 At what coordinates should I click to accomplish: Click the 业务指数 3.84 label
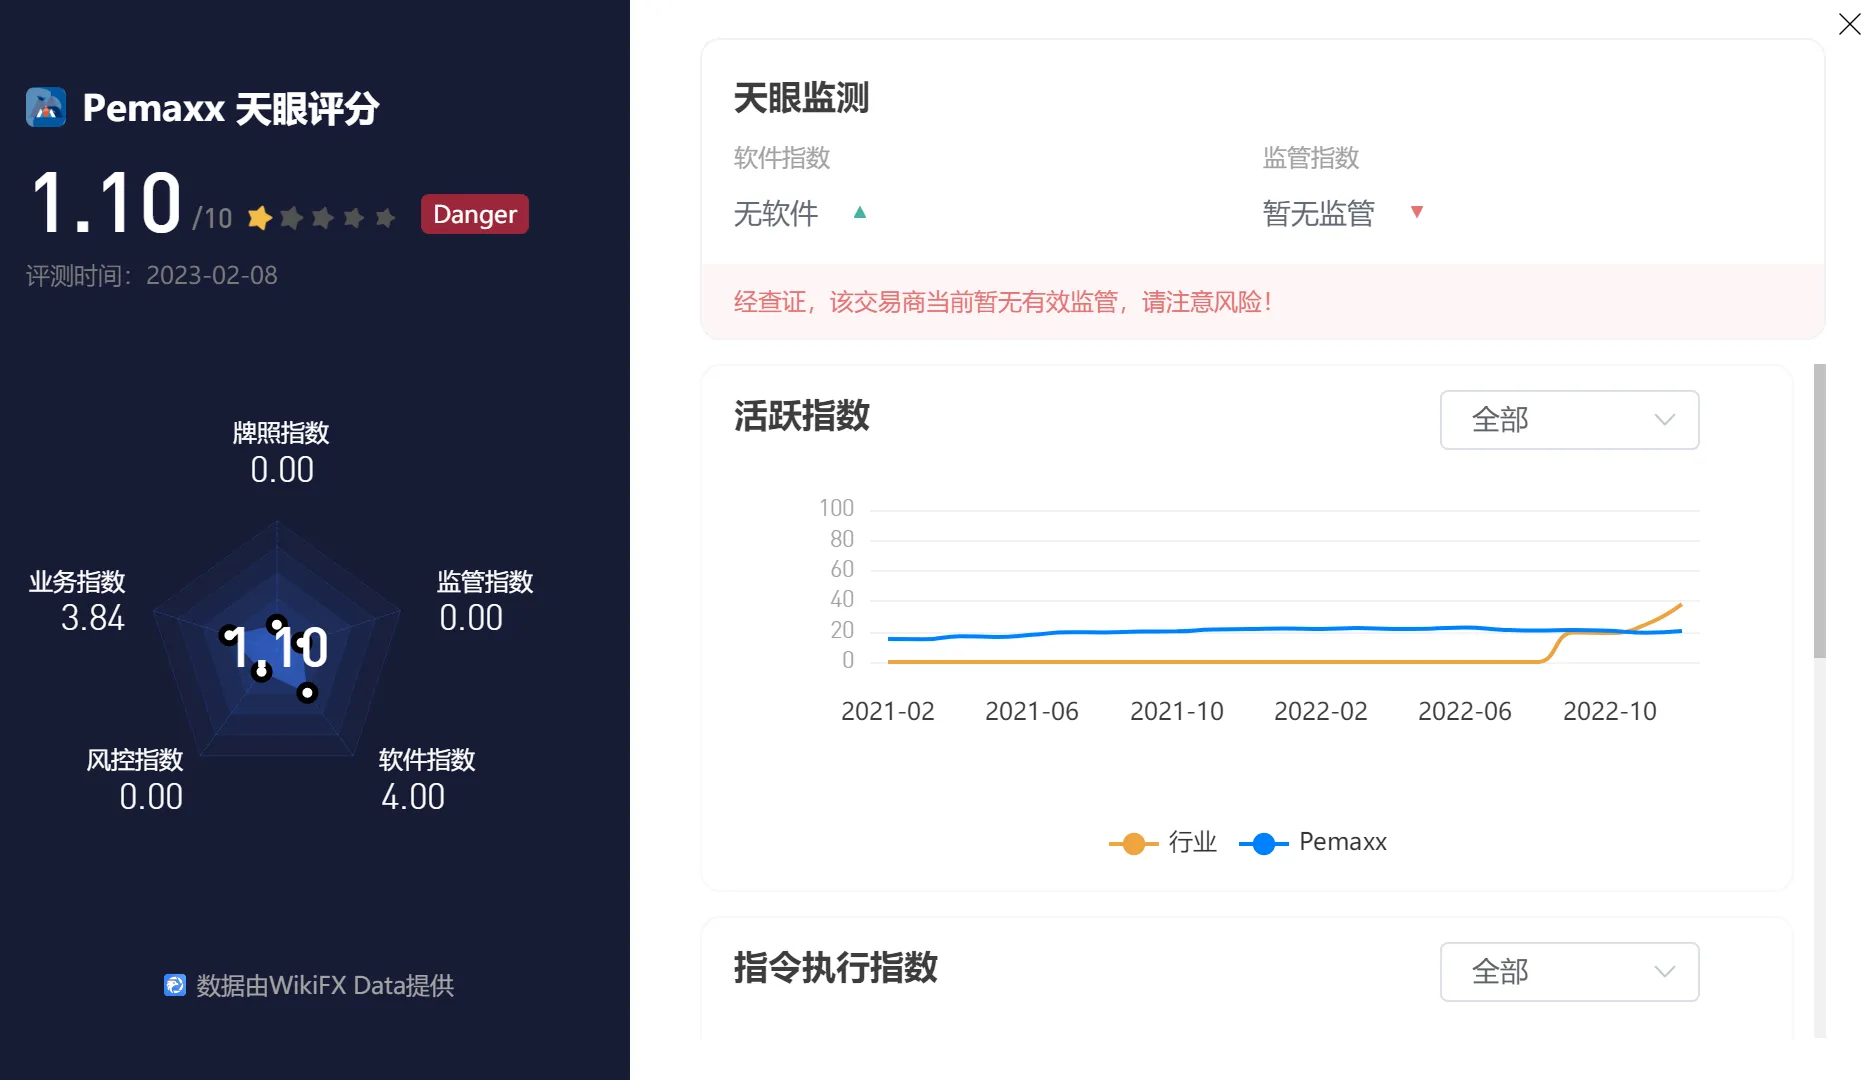click(x=77, y=601)
